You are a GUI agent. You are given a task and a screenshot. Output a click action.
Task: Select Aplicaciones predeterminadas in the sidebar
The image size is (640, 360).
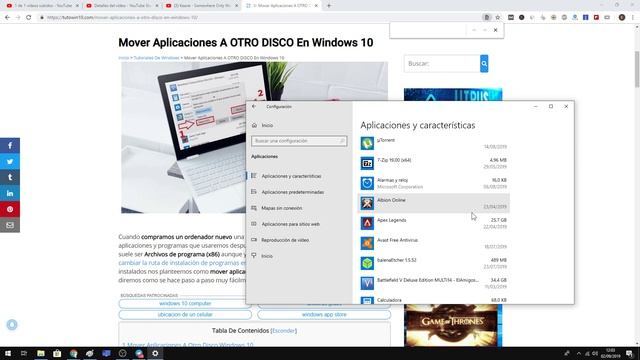(x=292, y=192)
